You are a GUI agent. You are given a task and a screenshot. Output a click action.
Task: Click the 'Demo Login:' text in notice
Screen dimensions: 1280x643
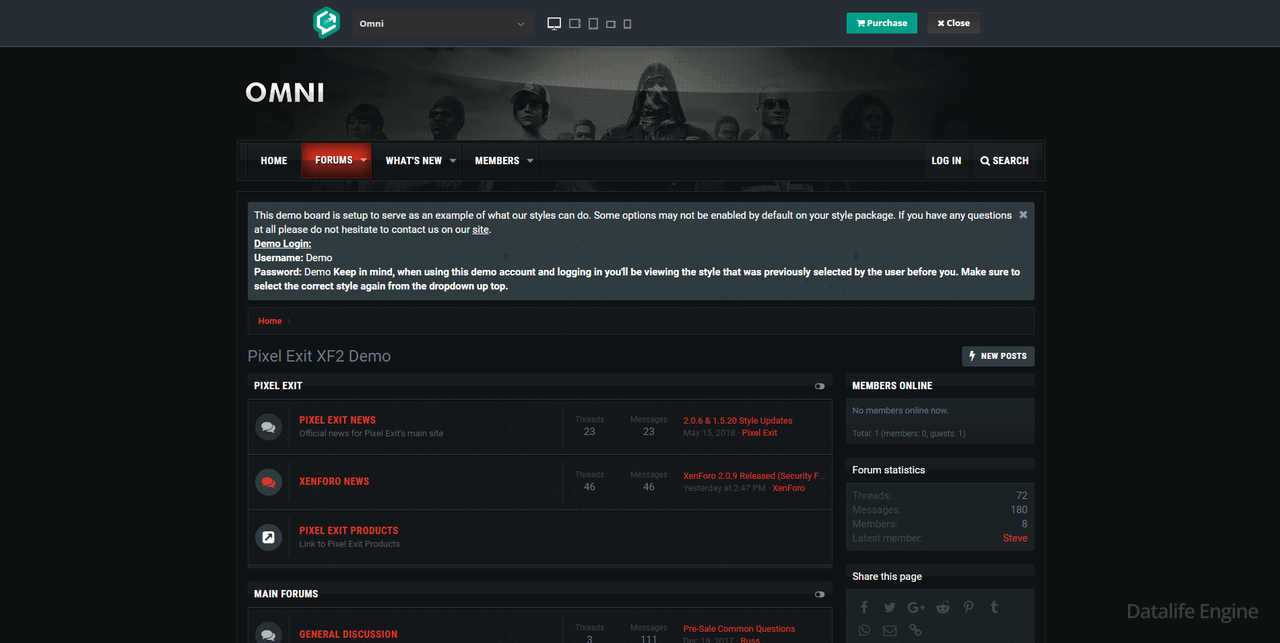(x=282, y=244)
